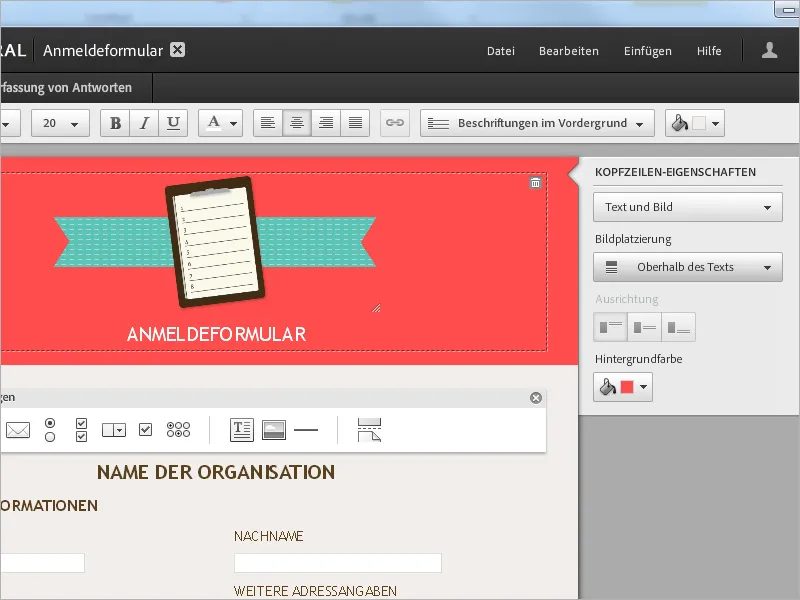Open the font size dropdown
This screenshot has height=600, width=800.
pos(60,122)
